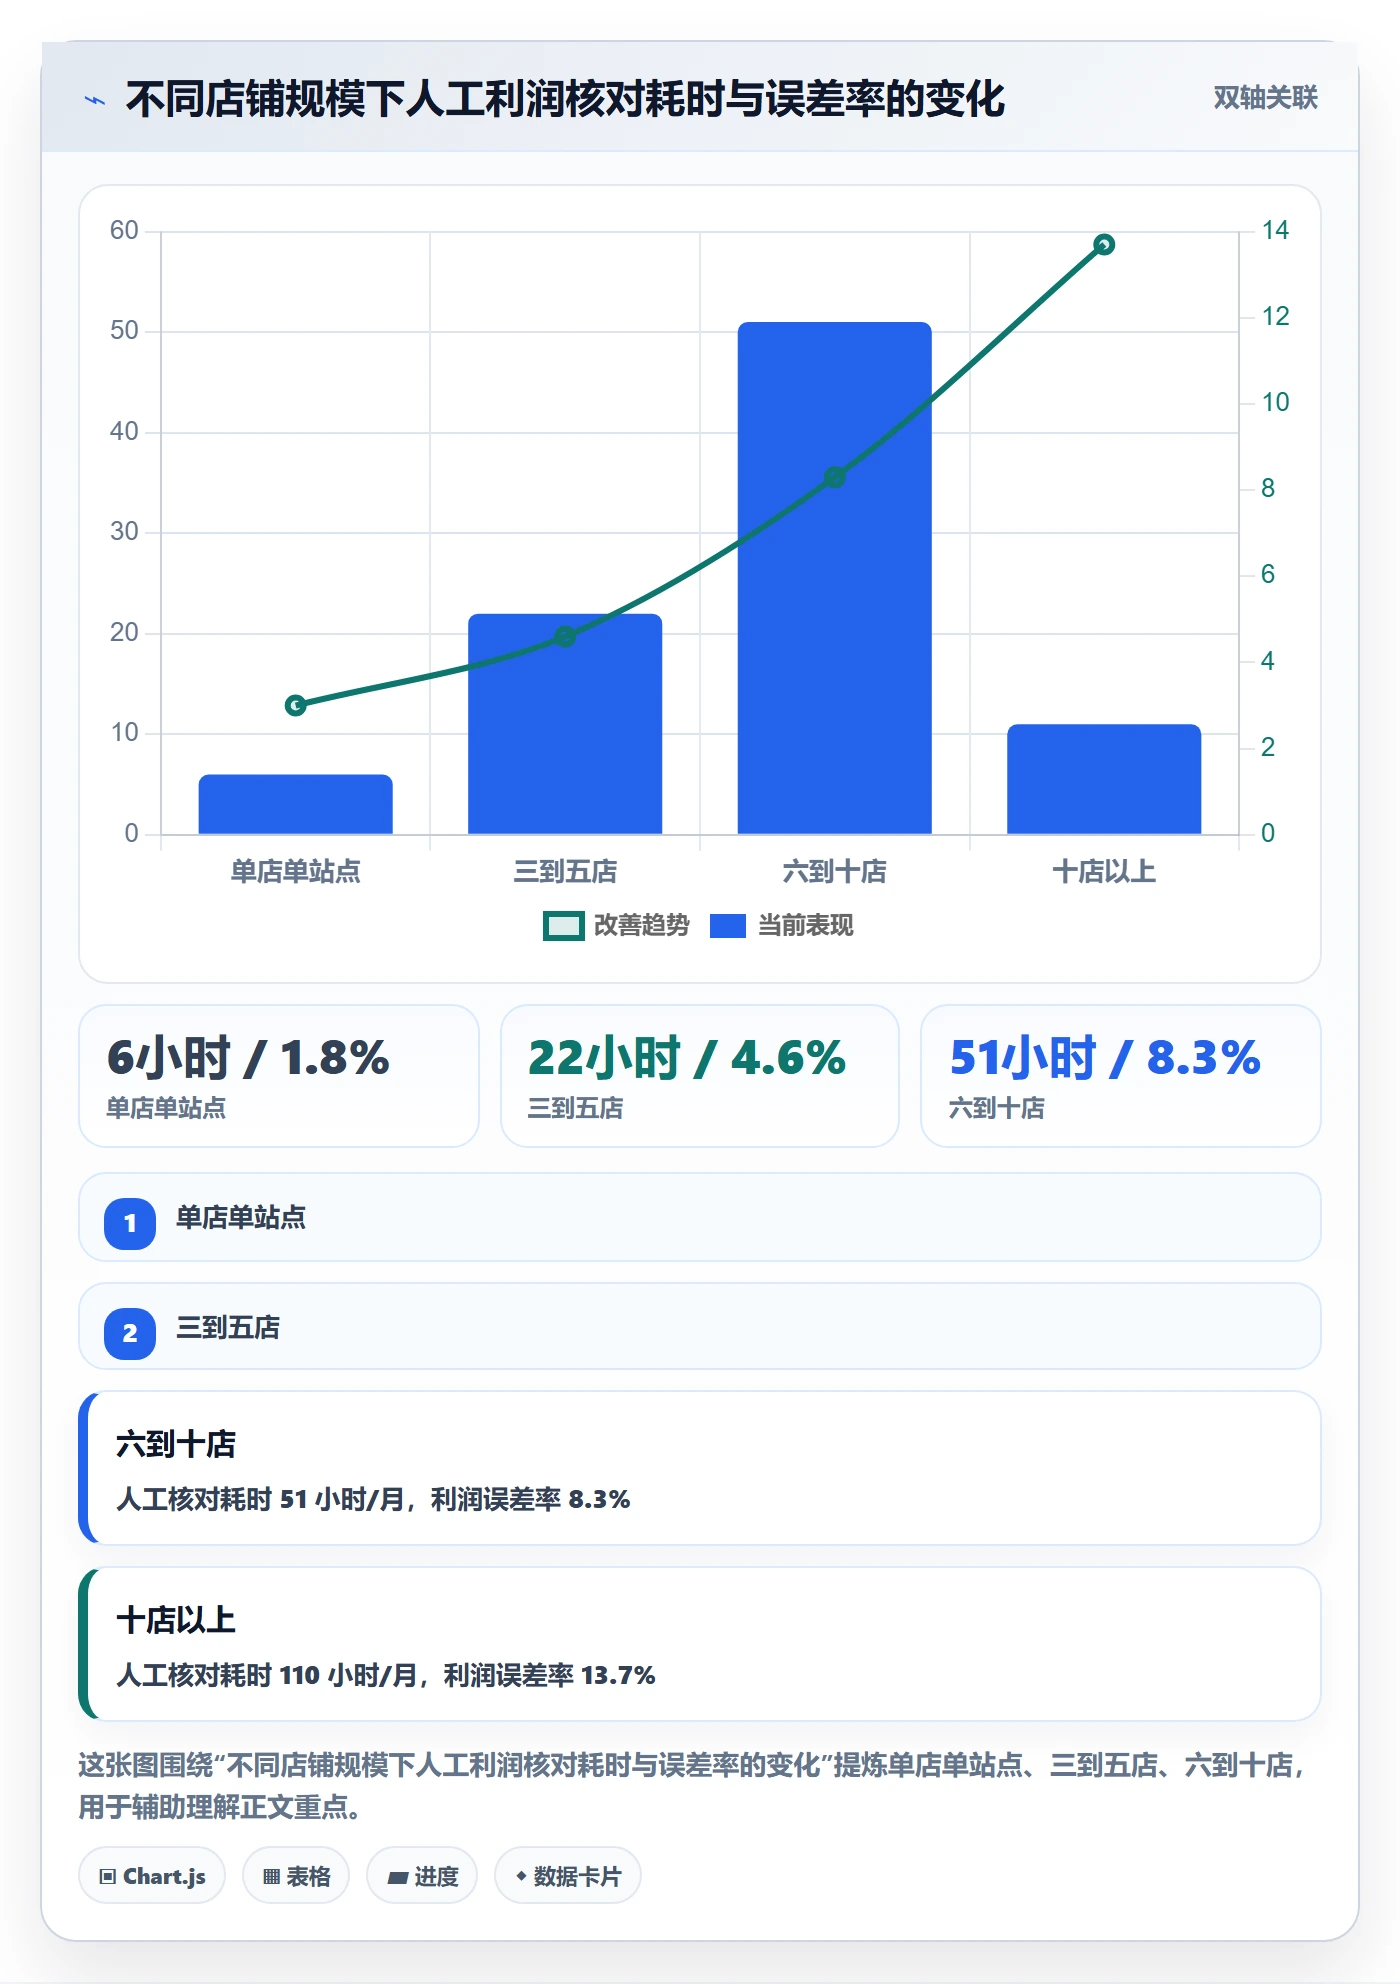Select the 51小时 / 8.3% data card
Viewport: 1400px width, 1984px height.
1121,1076
